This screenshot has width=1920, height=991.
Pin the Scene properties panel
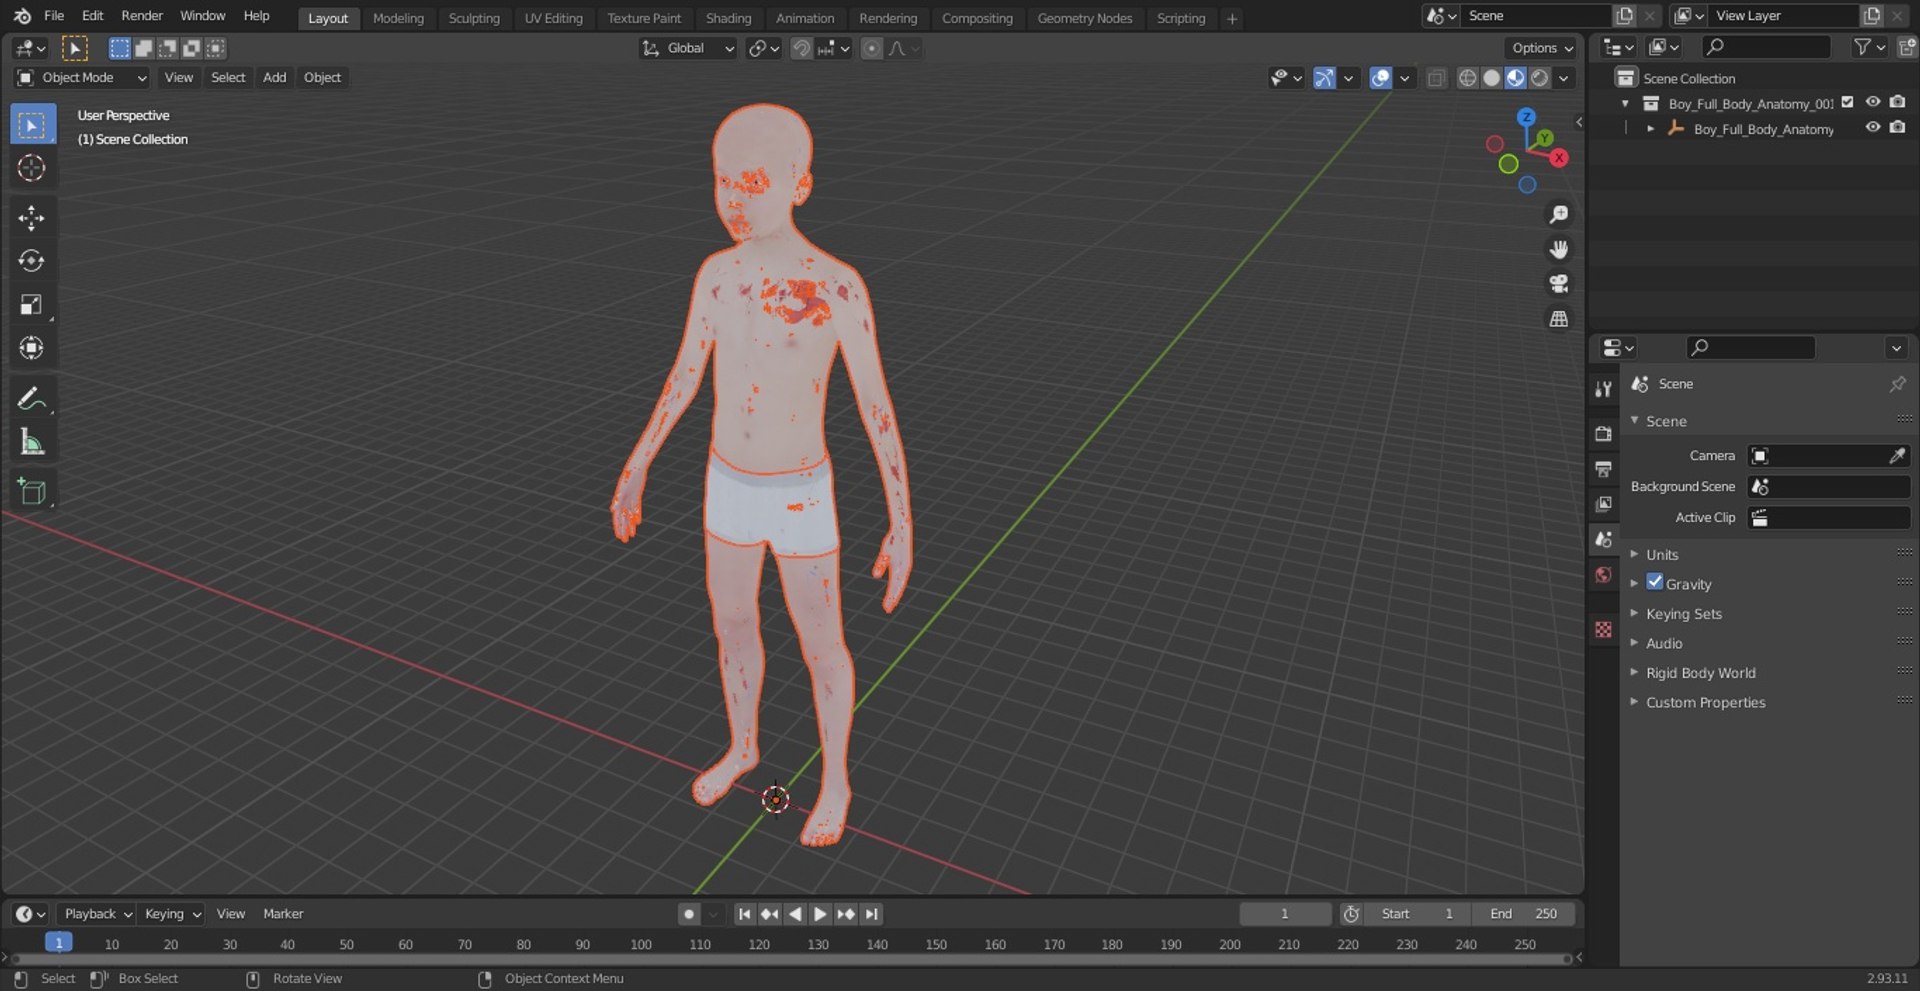point(1897,384)
